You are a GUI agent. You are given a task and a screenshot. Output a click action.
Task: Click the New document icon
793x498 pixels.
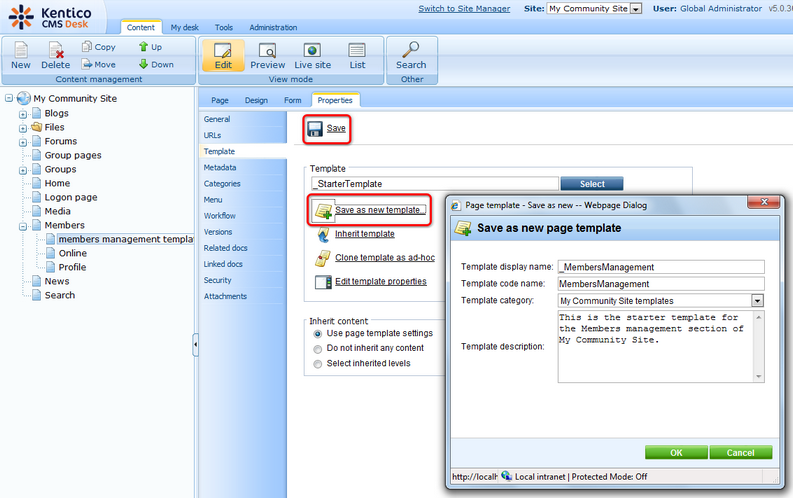(20, 51)
